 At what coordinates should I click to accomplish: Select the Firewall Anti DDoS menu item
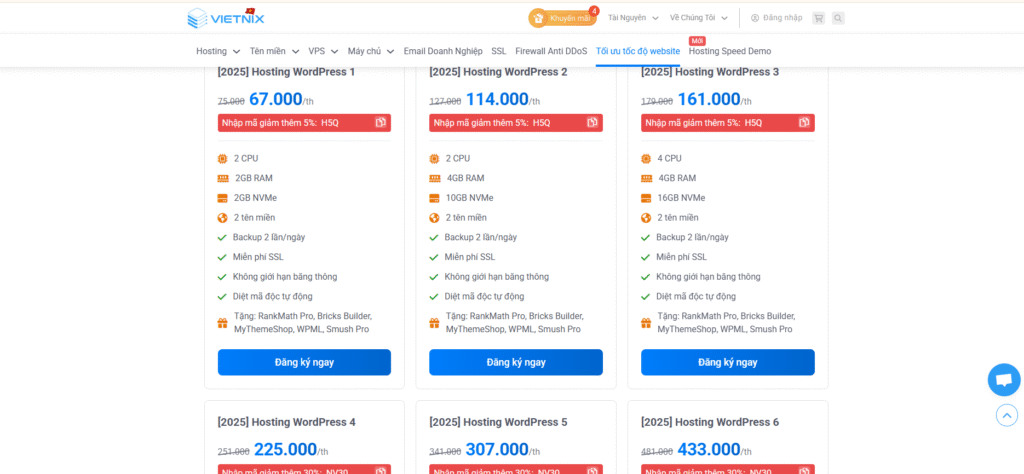(x=551, y=51)
